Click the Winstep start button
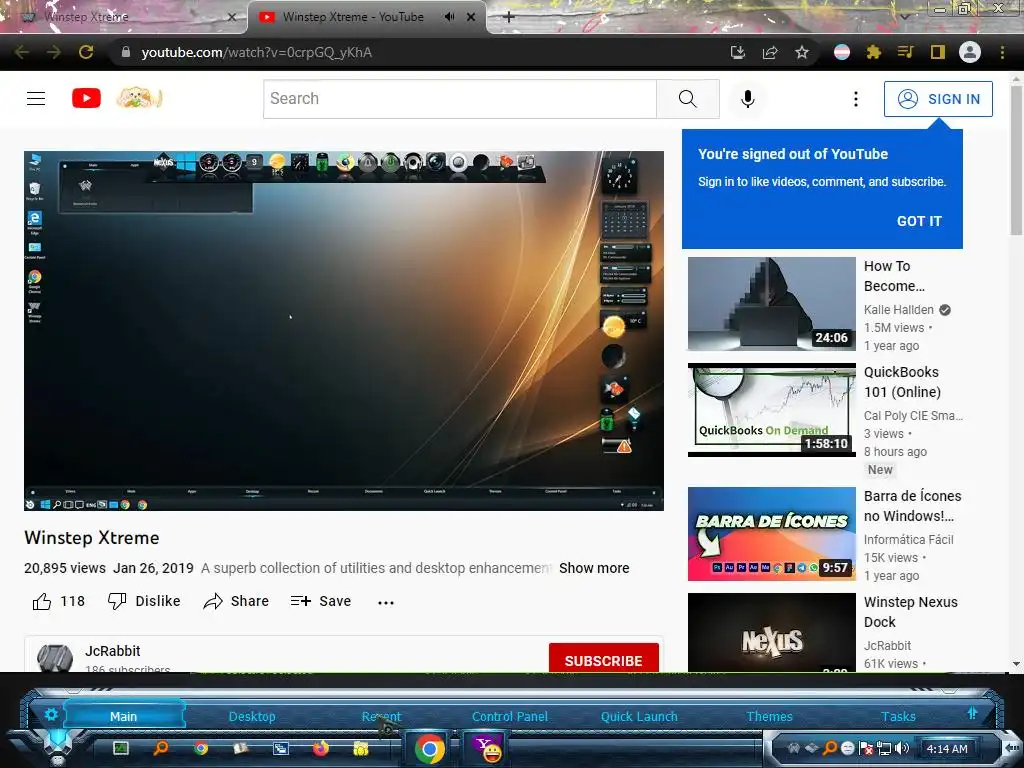This screenshot has height=768, width=1024. 57,746
